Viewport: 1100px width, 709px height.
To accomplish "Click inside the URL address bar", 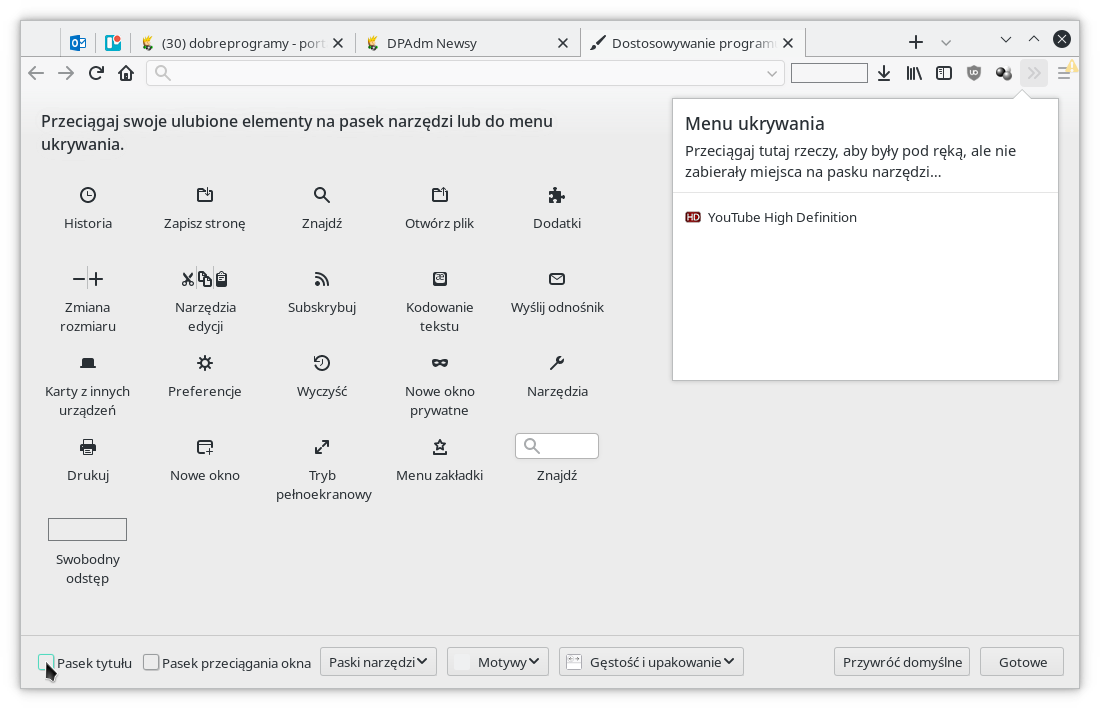I will pyautogui.click(x=465, y=73).
